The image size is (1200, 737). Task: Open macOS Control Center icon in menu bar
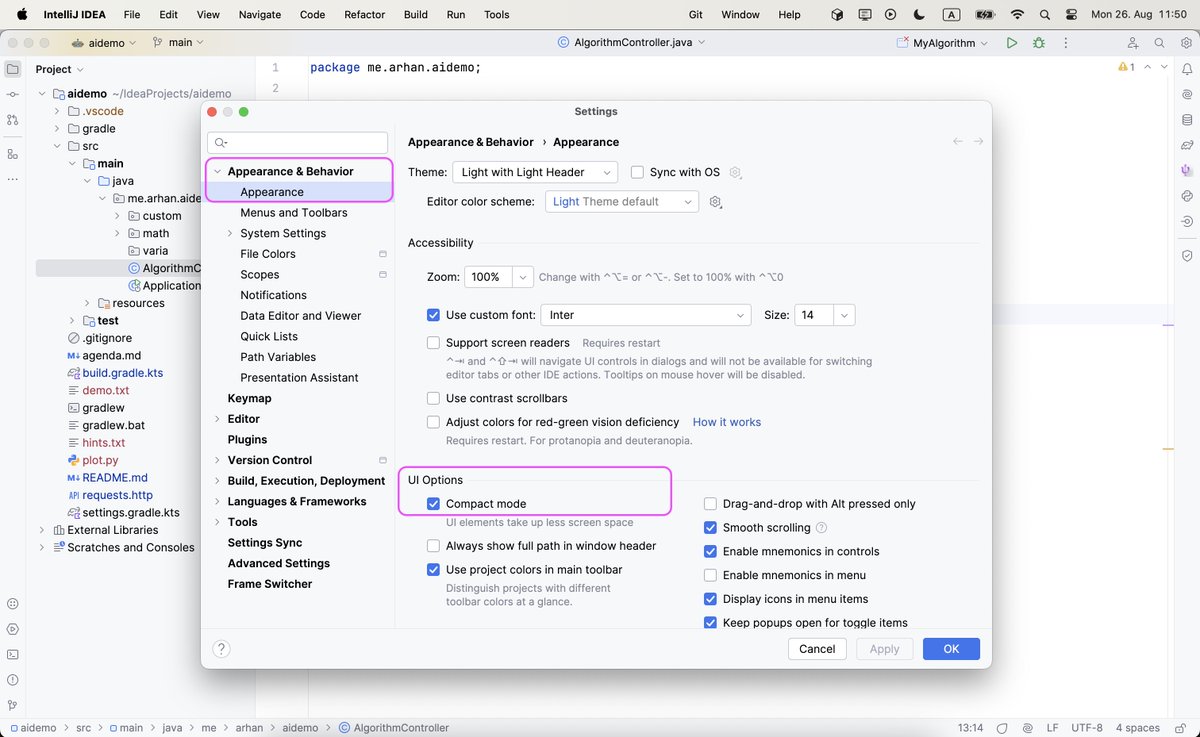1072,15
